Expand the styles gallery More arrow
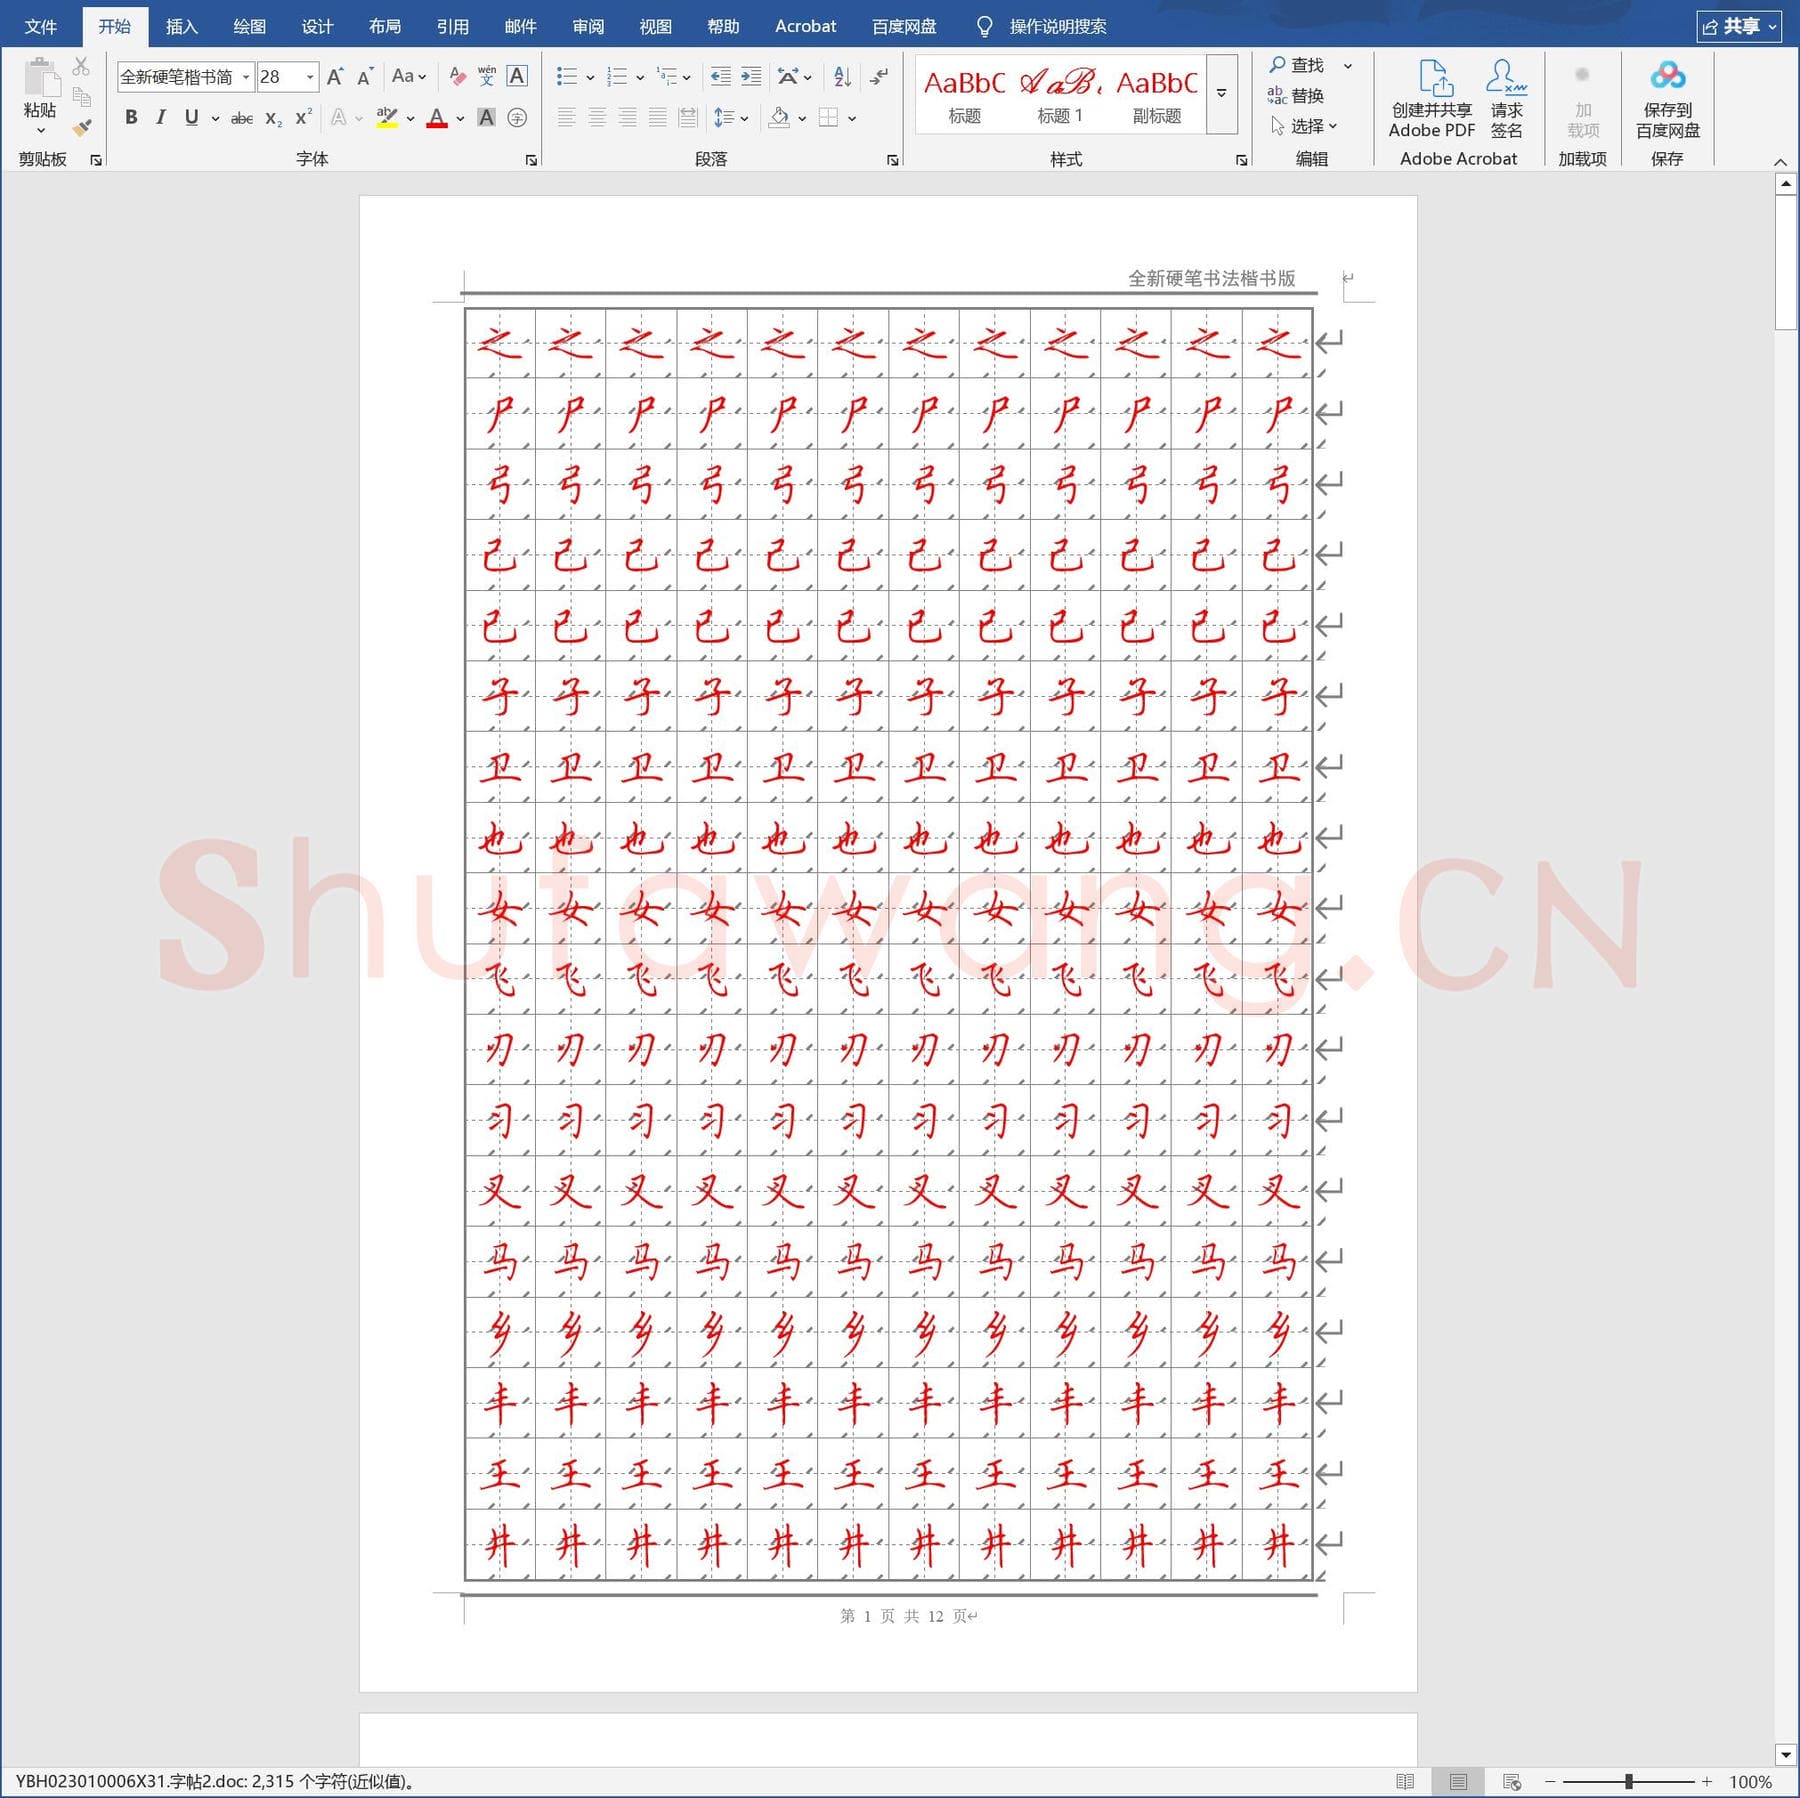 tap(1221, 93)
